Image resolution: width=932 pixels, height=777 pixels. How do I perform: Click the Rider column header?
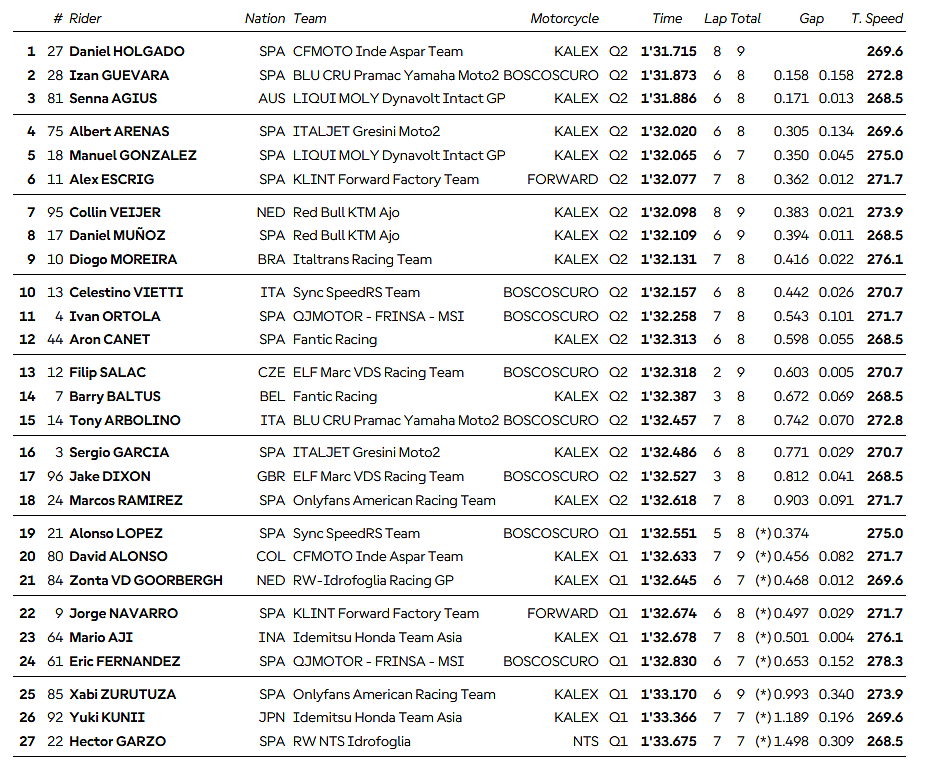85,18
